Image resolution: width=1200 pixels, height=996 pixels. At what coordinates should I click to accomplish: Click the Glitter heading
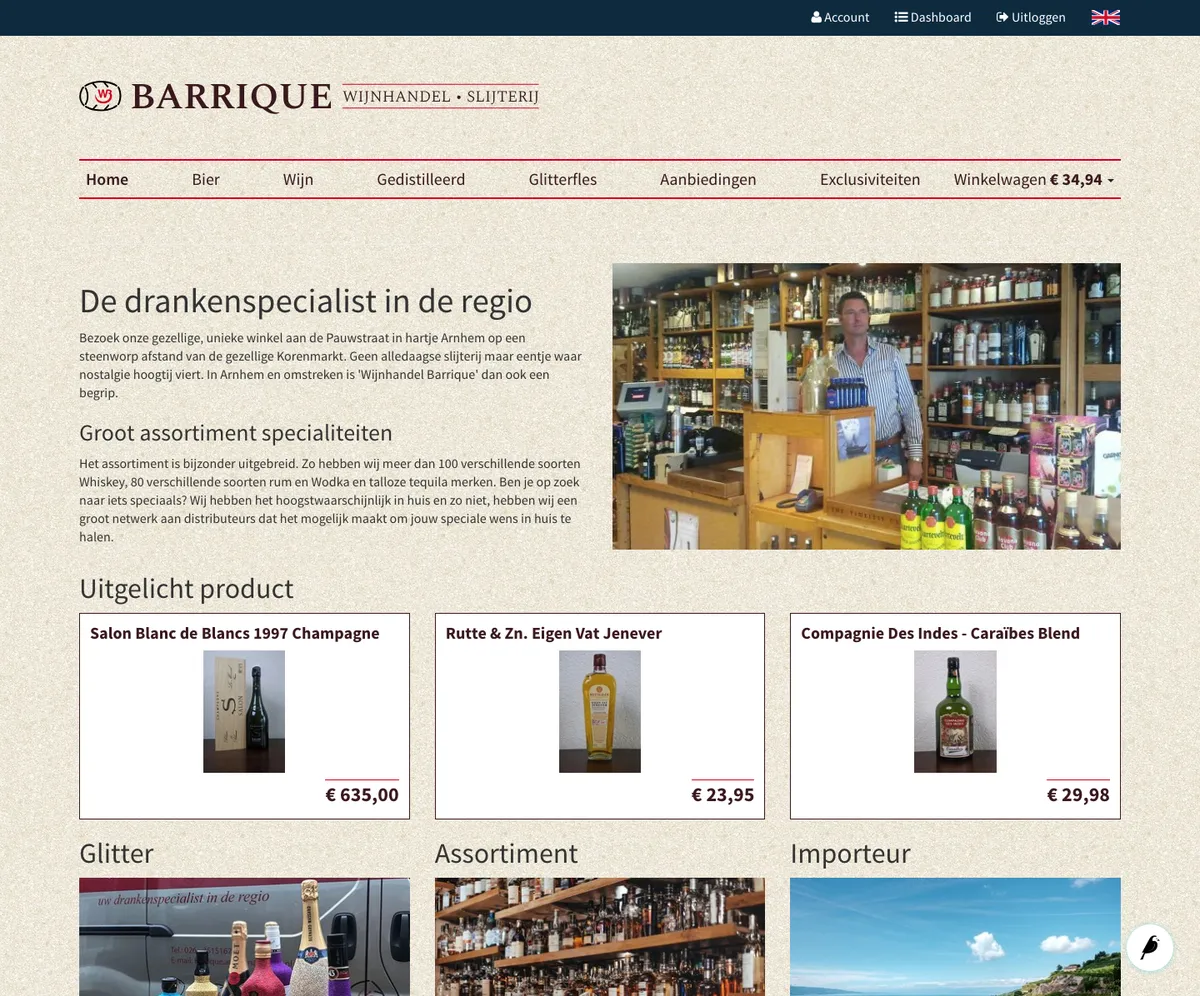(x=116, y=853)
